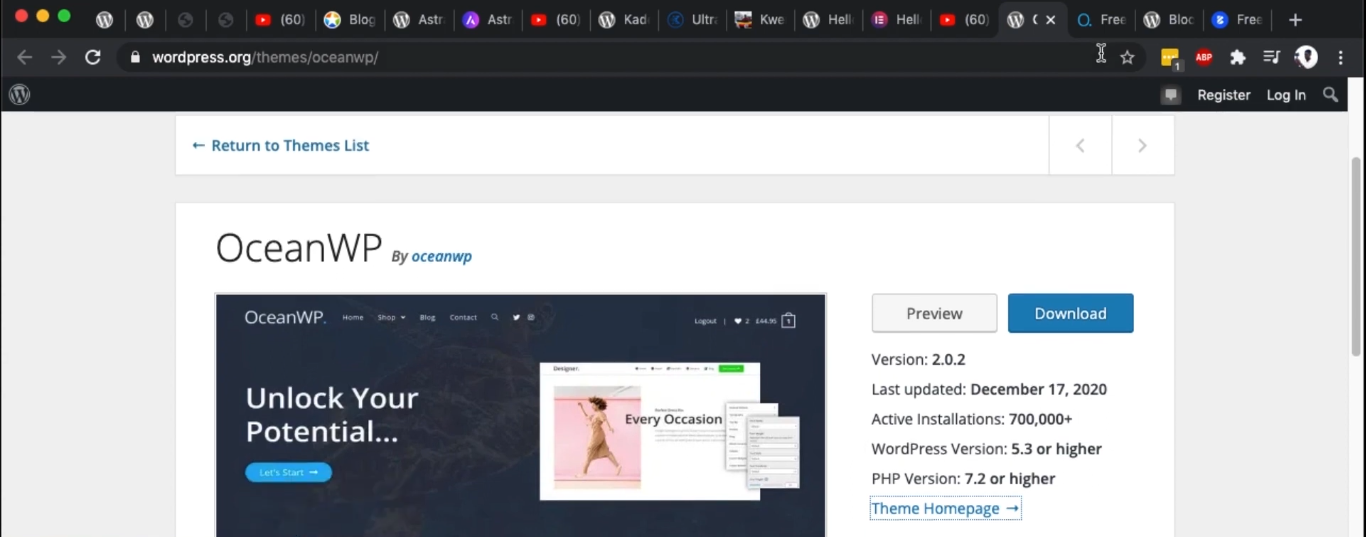1366x537 pixels.
Task: Click the browser forward arrow
Action: 59,57
